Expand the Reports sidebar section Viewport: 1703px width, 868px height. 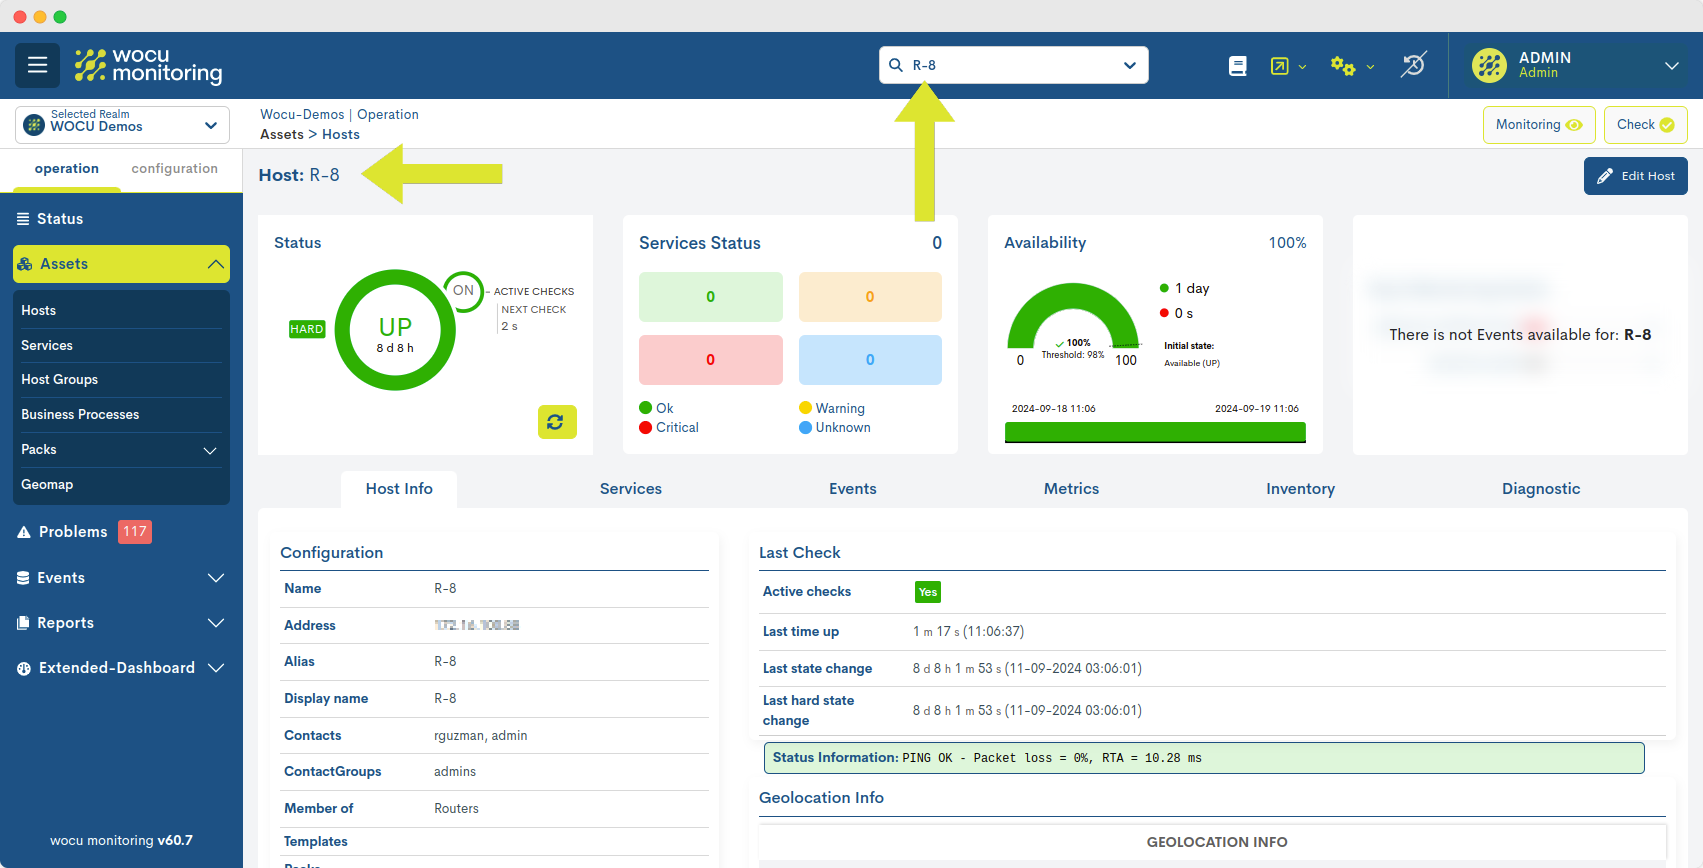[x=216, y=623]
